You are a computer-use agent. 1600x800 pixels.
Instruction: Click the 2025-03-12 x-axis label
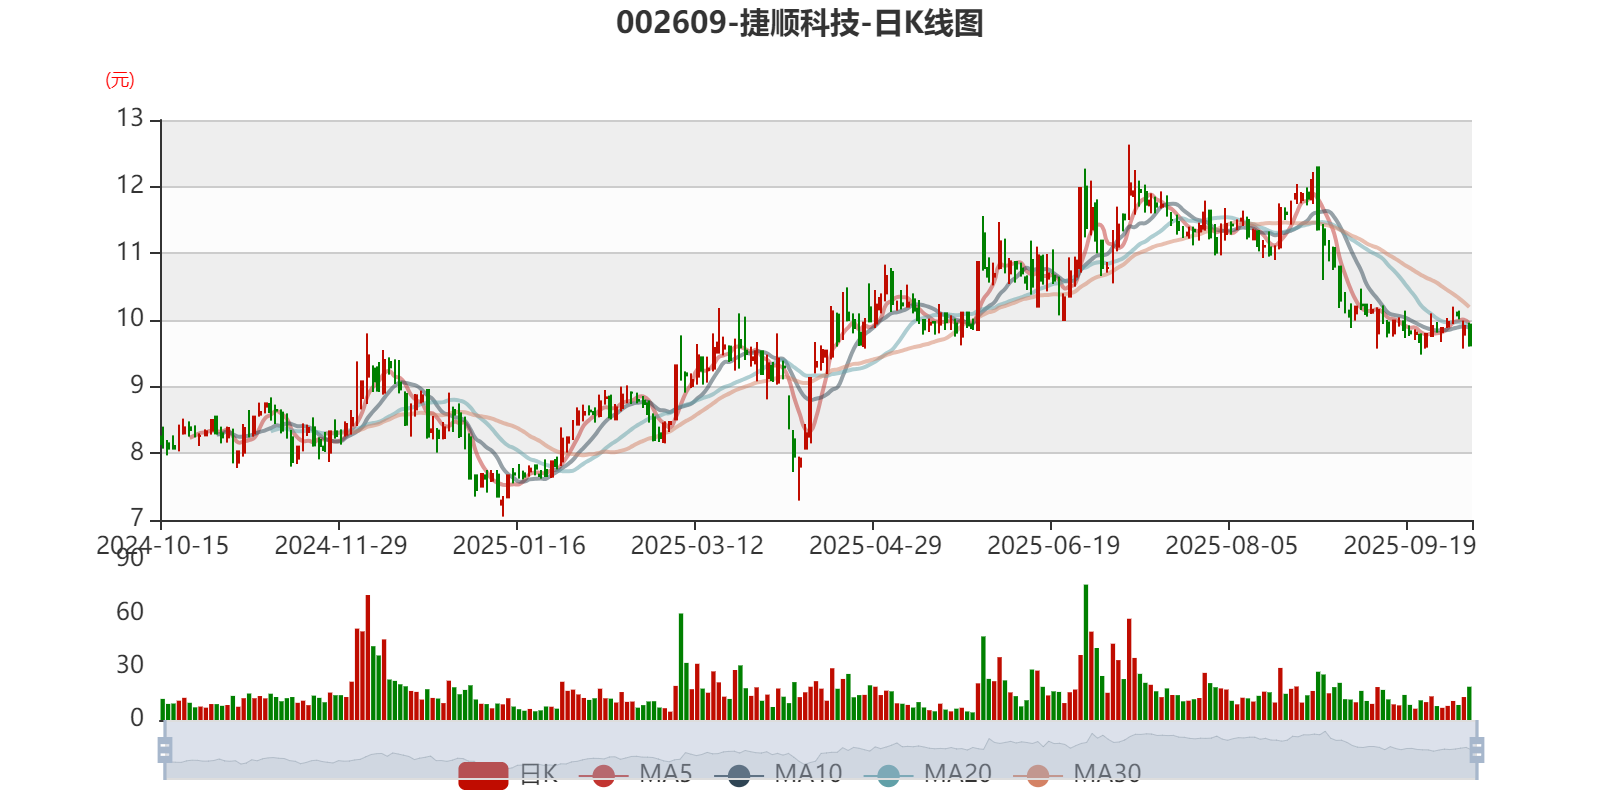(697, 546)
